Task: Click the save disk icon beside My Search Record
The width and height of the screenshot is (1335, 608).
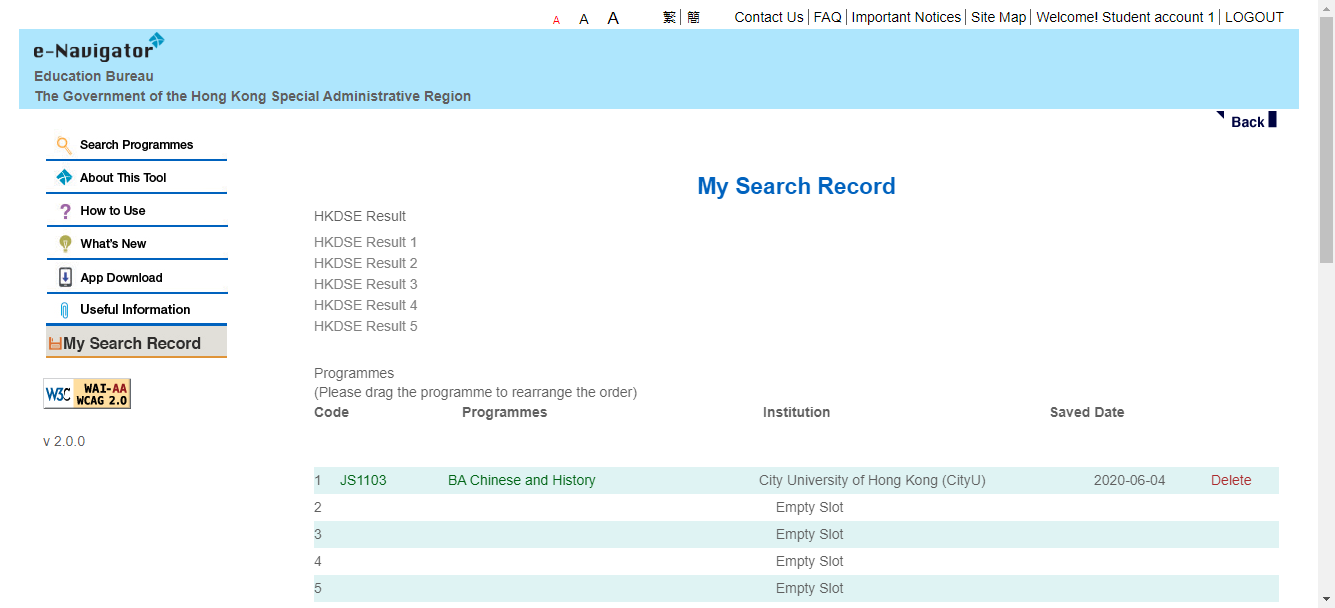Action: [55, 343]
